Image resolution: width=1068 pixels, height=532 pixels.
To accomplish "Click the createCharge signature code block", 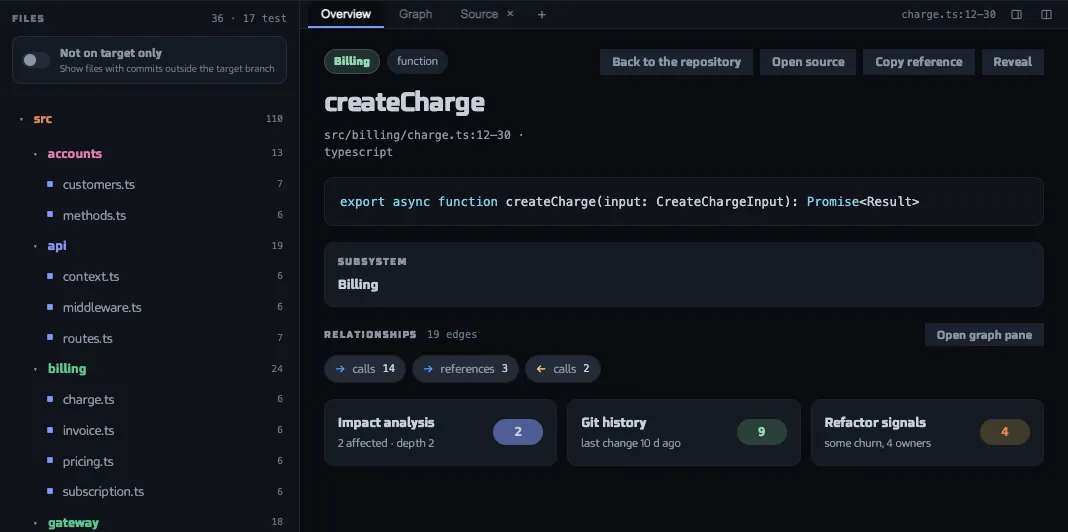I will click(684, 202).
